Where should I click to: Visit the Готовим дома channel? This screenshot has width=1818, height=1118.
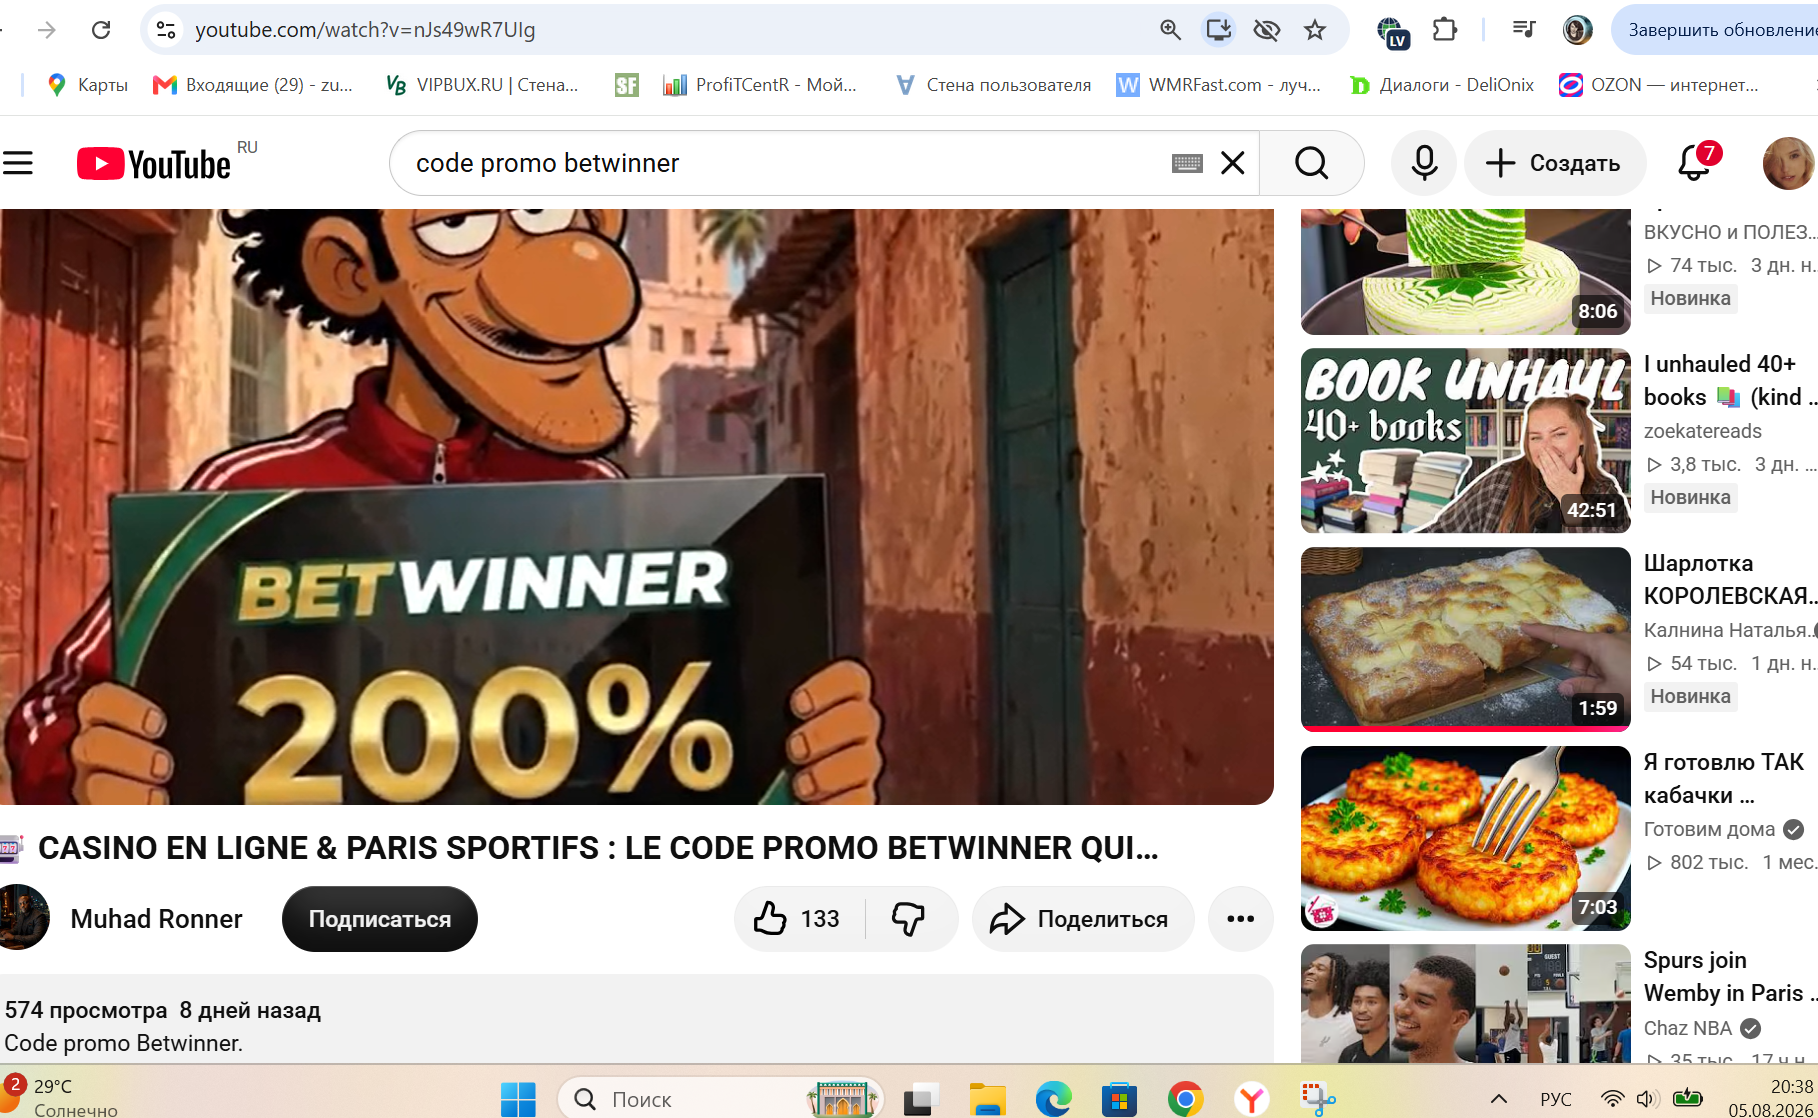(1709, 829)
